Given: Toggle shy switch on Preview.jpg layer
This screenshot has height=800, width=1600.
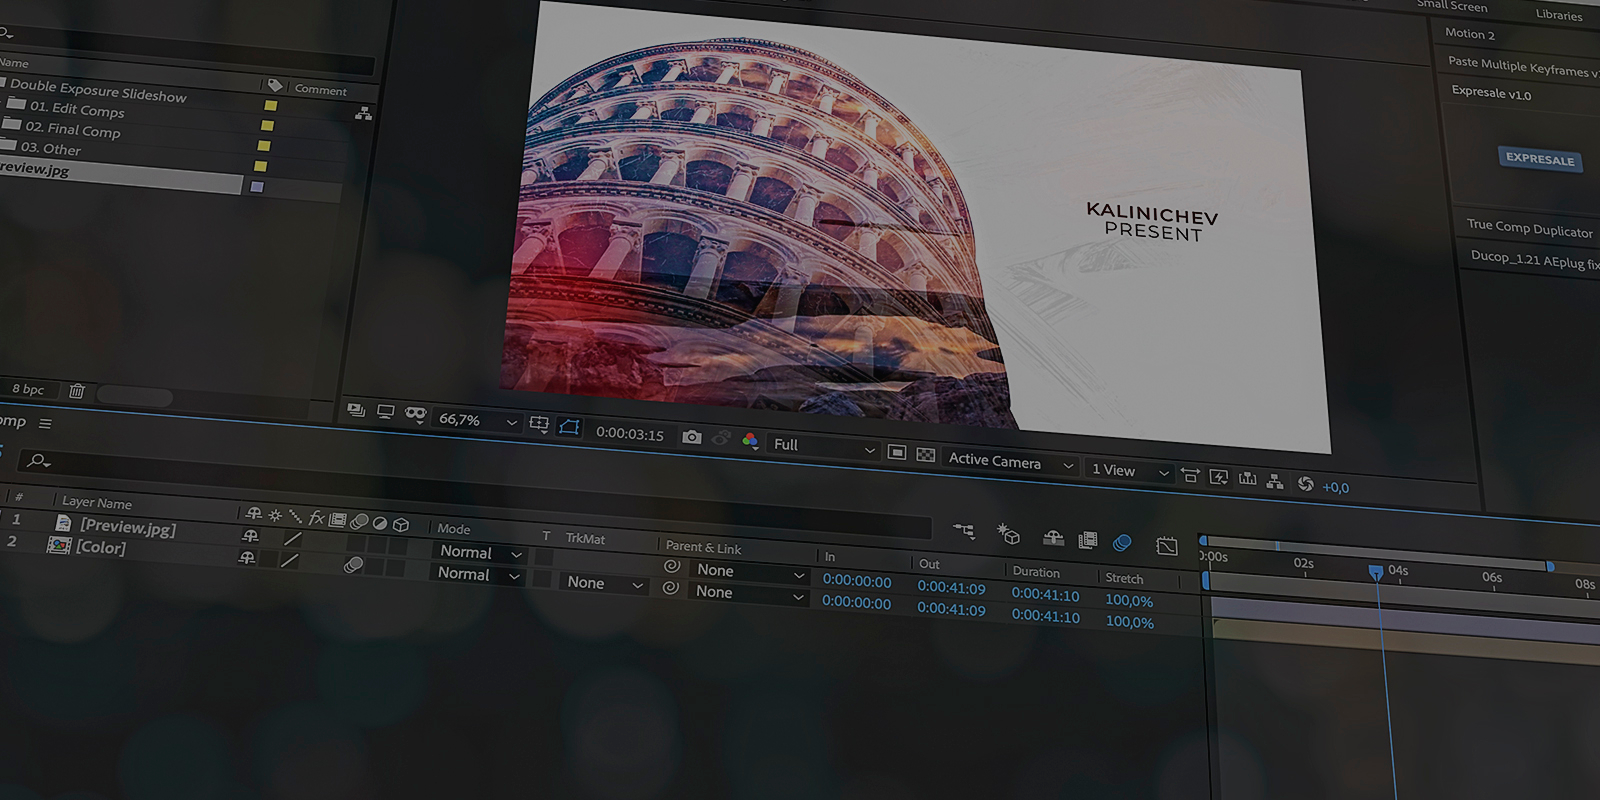Looking at the screenshot, I should [x=250, y=536].
